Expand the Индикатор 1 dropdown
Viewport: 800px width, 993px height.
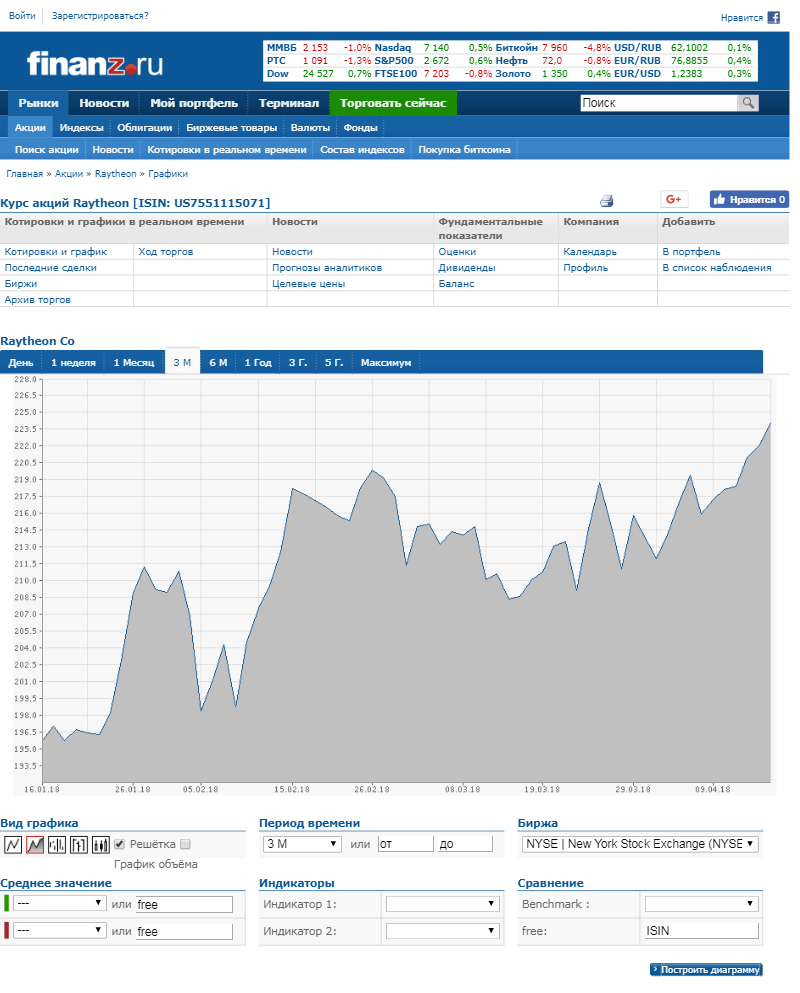point(442,904)
